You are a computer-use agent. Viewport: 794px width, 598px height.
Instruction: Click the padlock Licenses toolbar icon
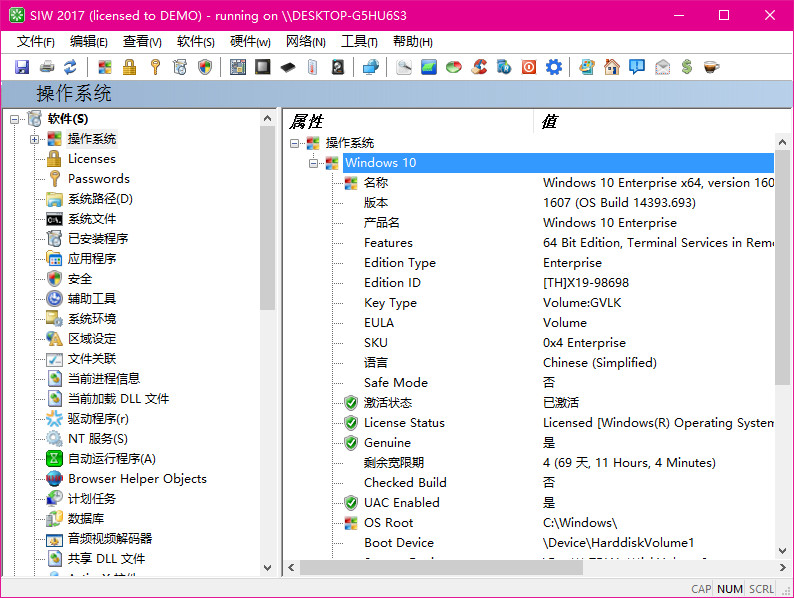[130, 67]
